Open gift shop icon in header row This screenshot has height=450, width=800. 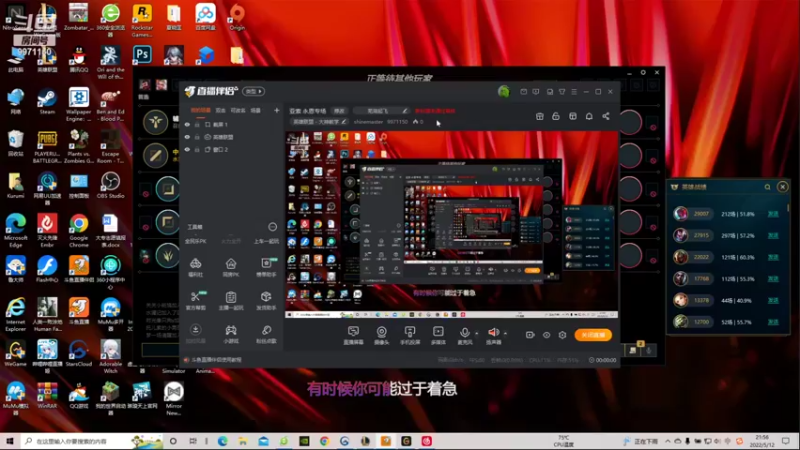(540, 116)
